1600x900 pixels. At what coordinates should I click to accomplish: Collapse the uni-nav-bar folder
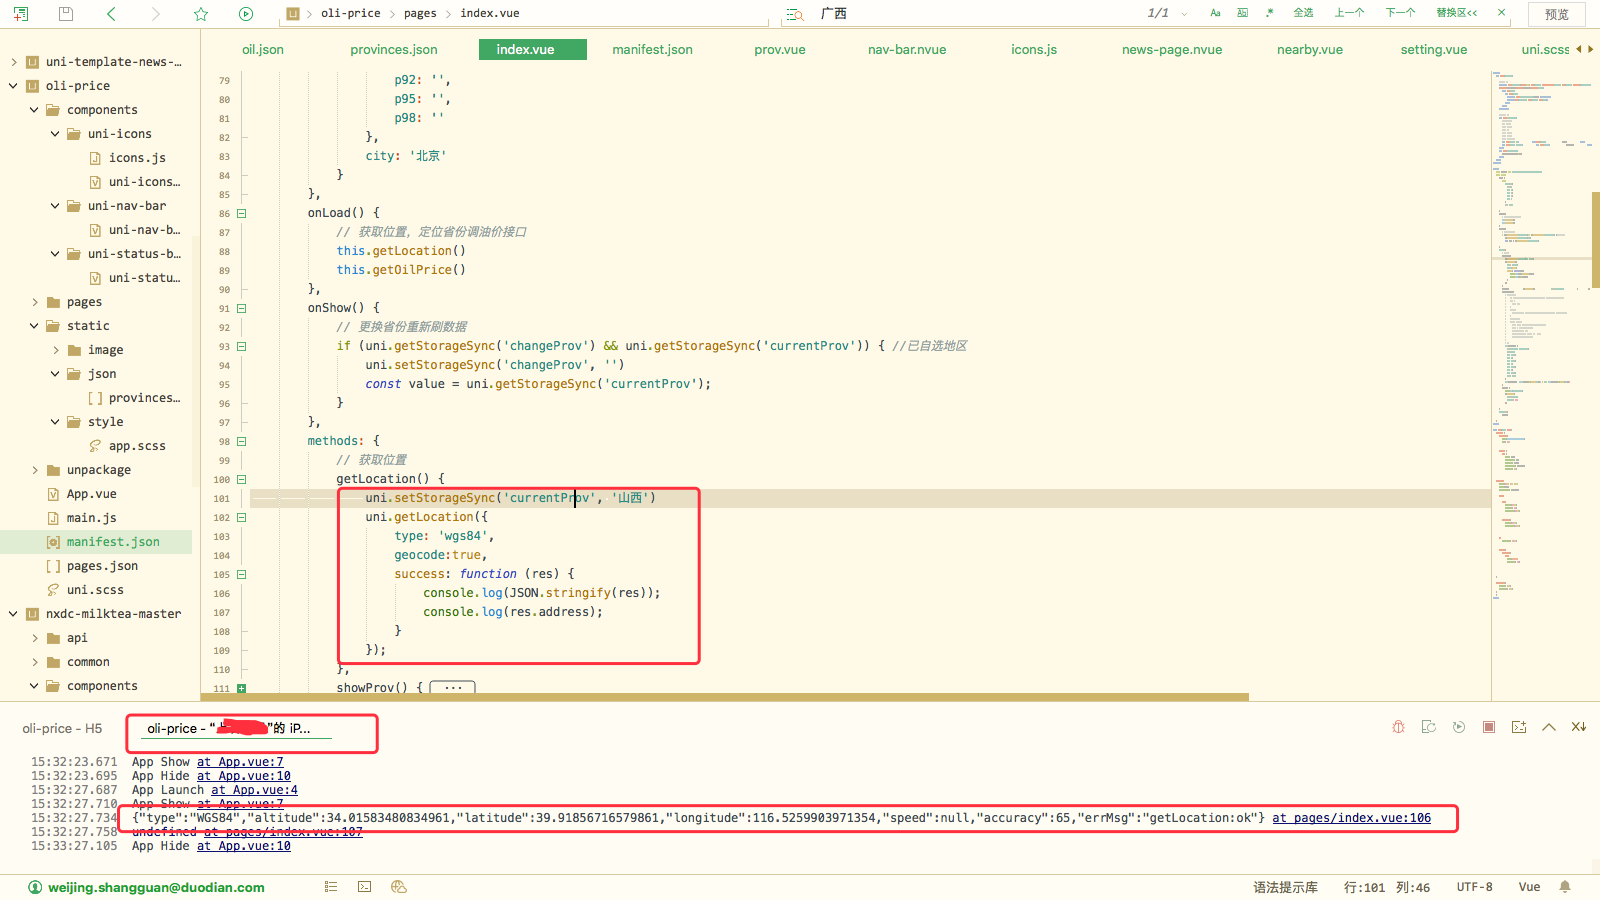(x=55, y=206)
